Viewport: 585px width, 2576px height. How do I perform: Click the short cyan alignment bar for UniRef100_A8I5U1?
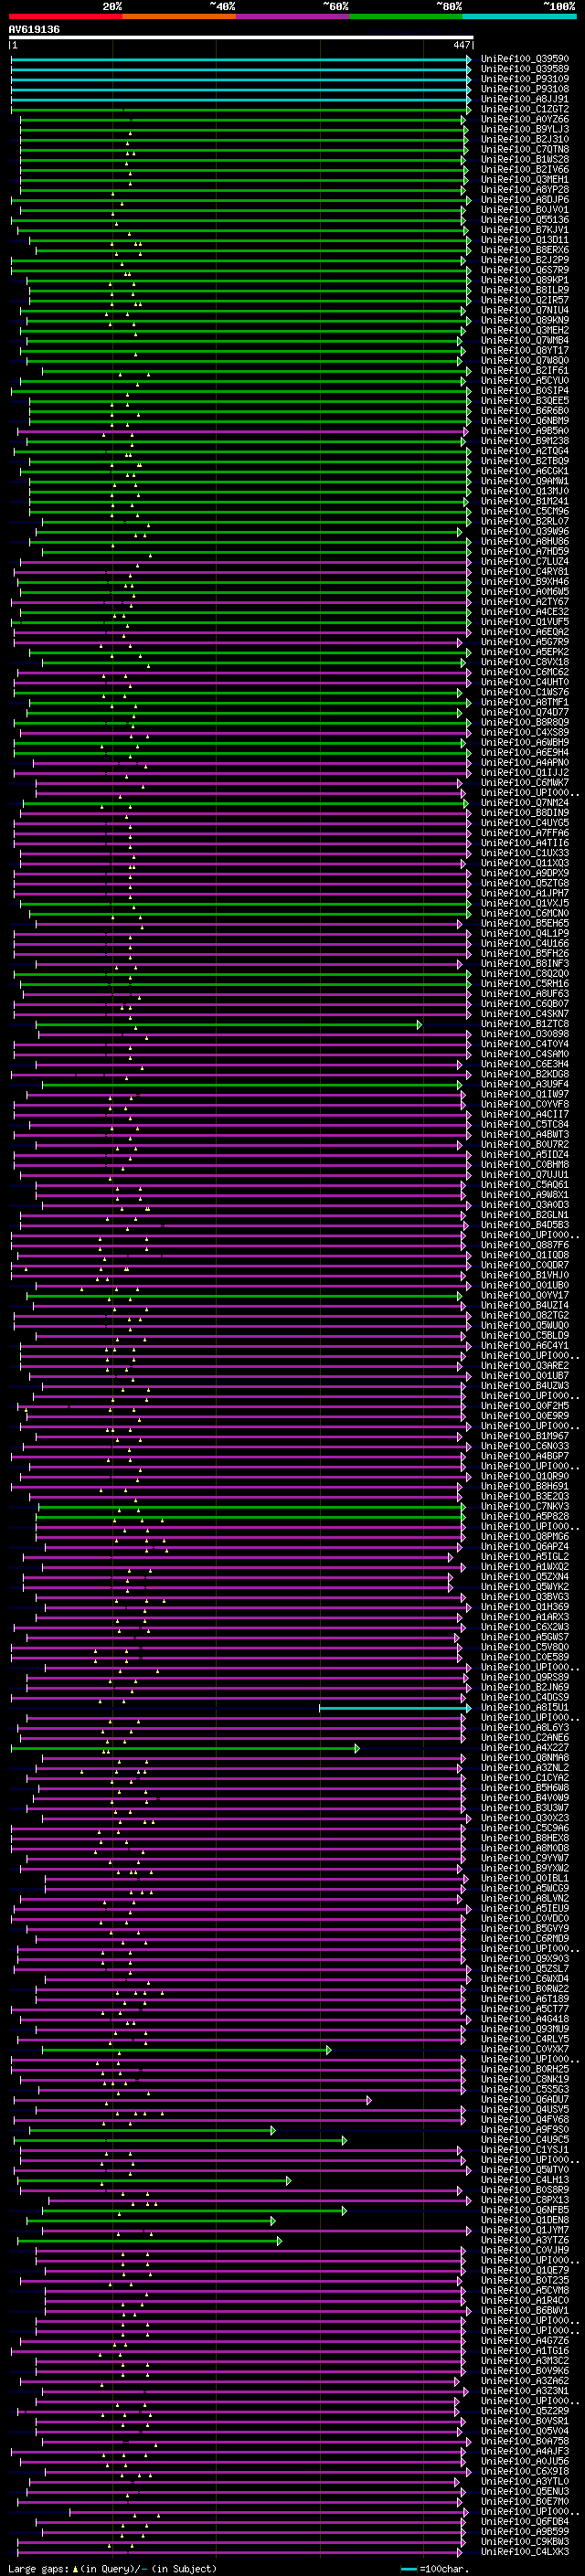(395, 1708)
